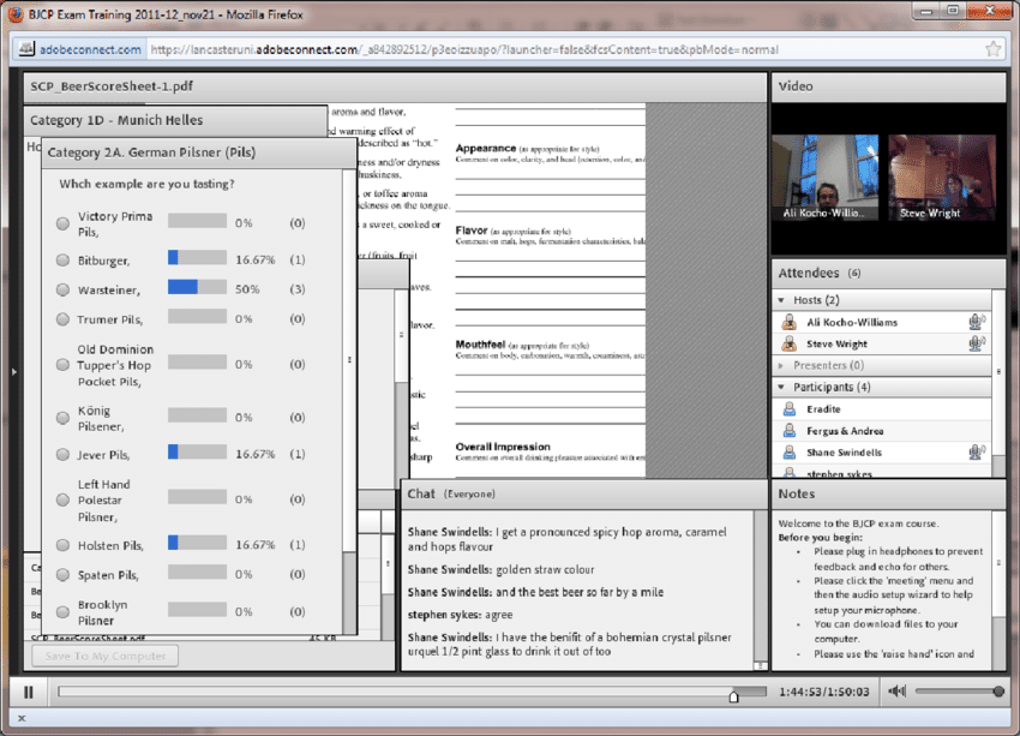Click the speaker volume icon
This screenshot has height=736, width=1020.
click(897, 691)
